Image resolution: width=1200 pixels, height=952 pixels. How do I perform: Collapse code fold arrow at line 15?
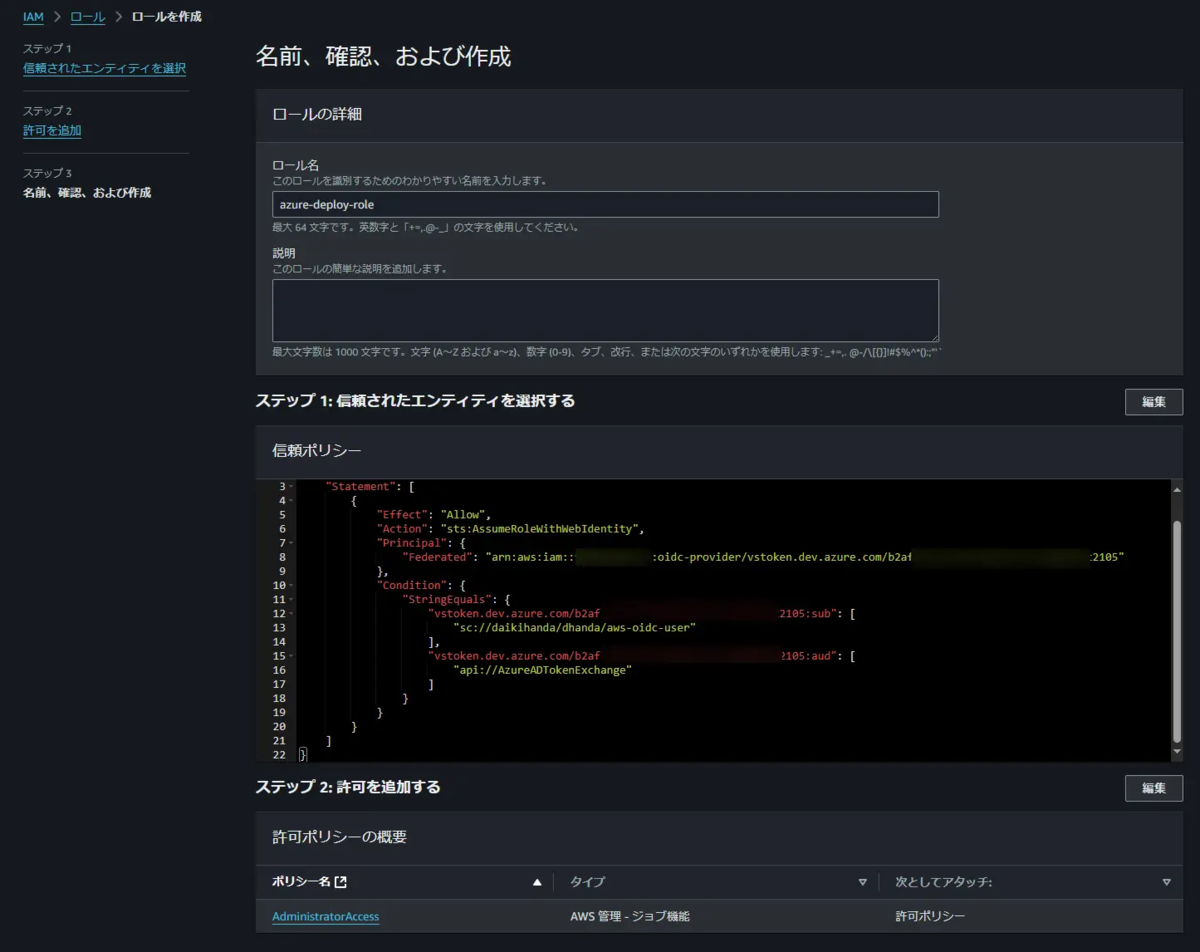(291, 655)
